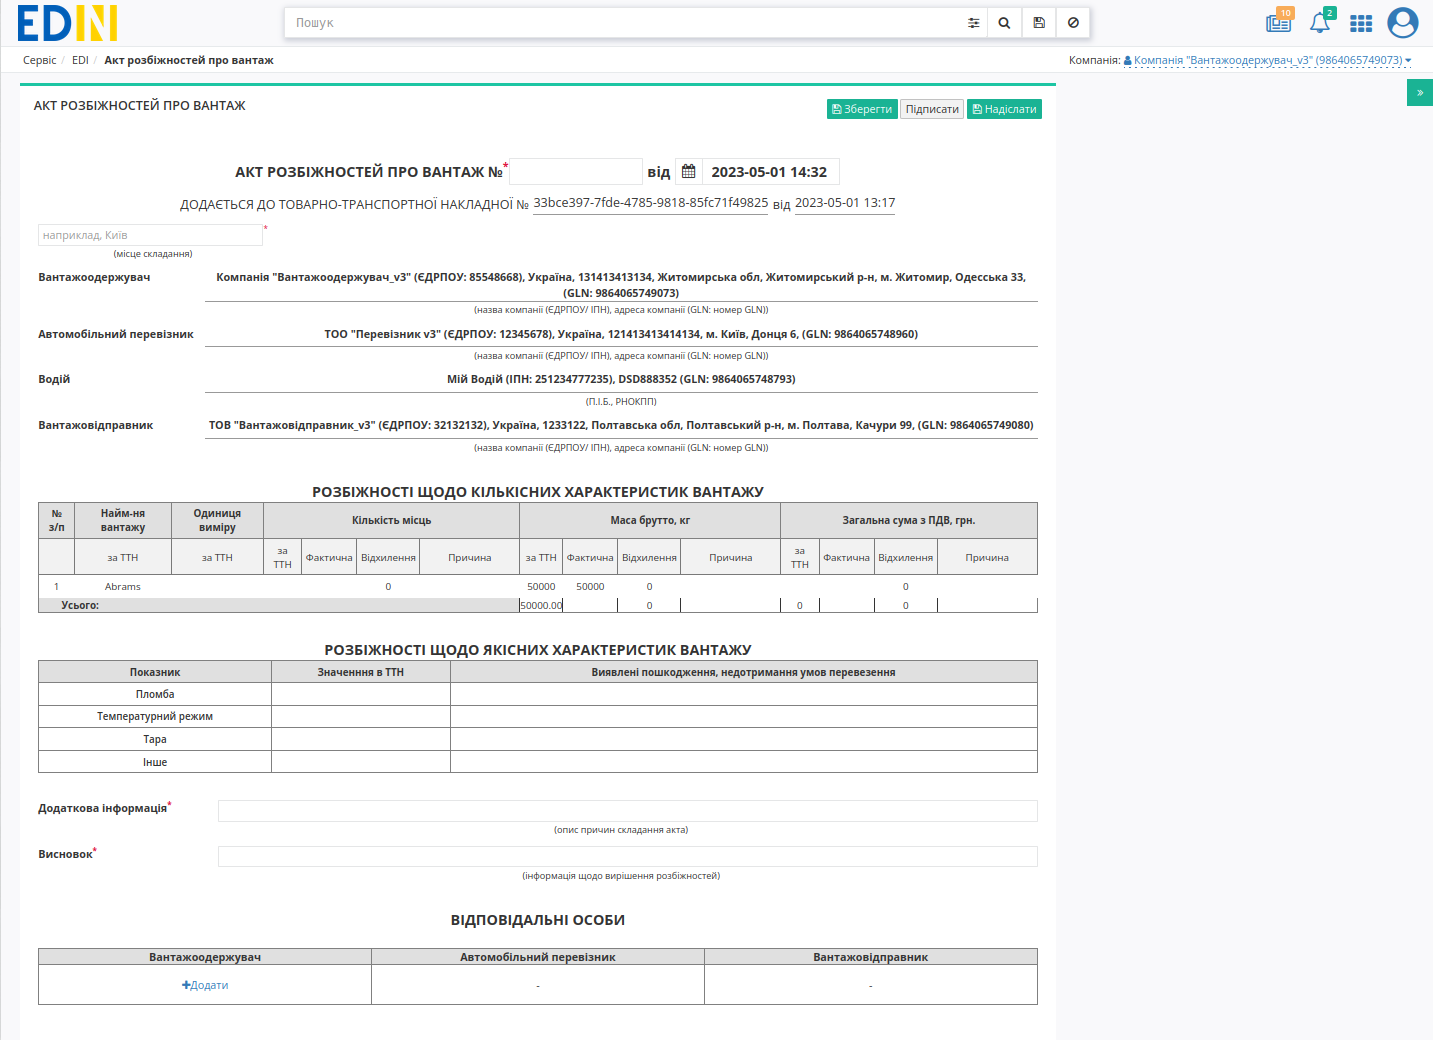
Task: Go to Сервіс breadcrumb
Action: tap(40, 60)
